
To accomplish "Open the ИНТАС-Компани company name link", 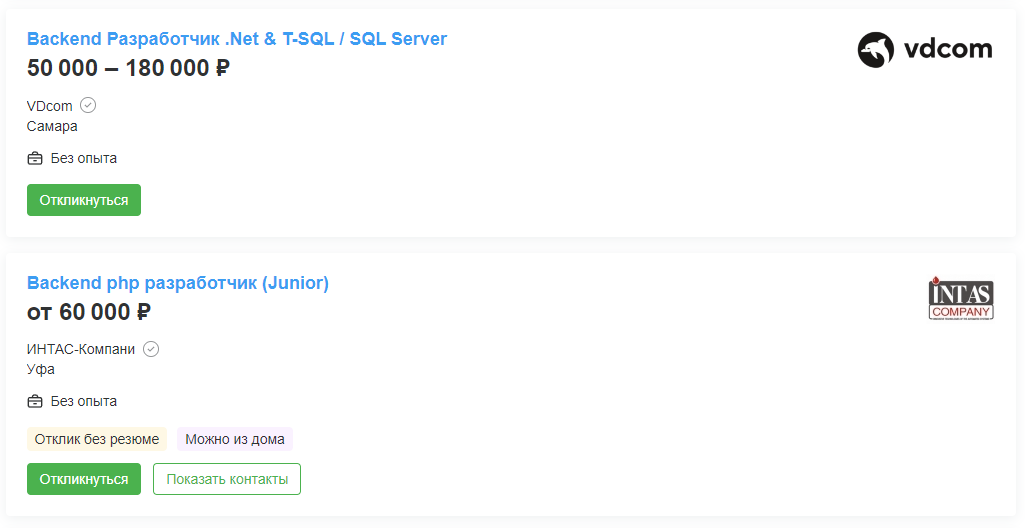I will coord(81,349).
